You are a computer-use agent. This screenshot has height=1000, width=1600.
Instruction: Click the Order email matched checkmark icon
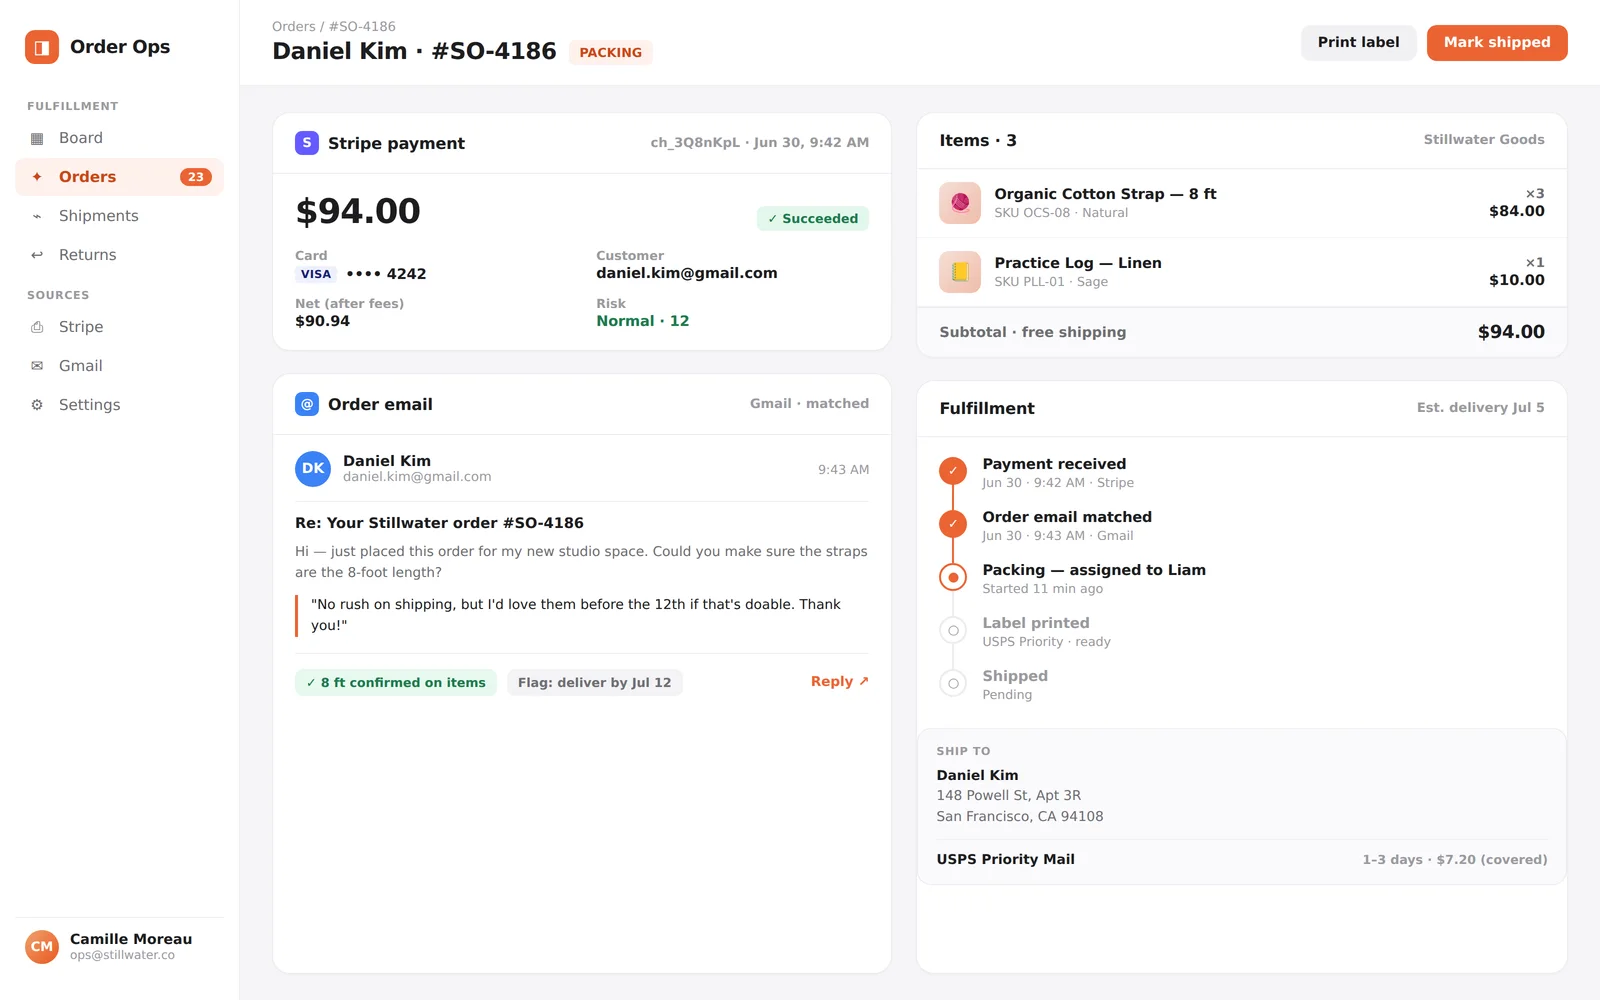[x=953, y=523]
